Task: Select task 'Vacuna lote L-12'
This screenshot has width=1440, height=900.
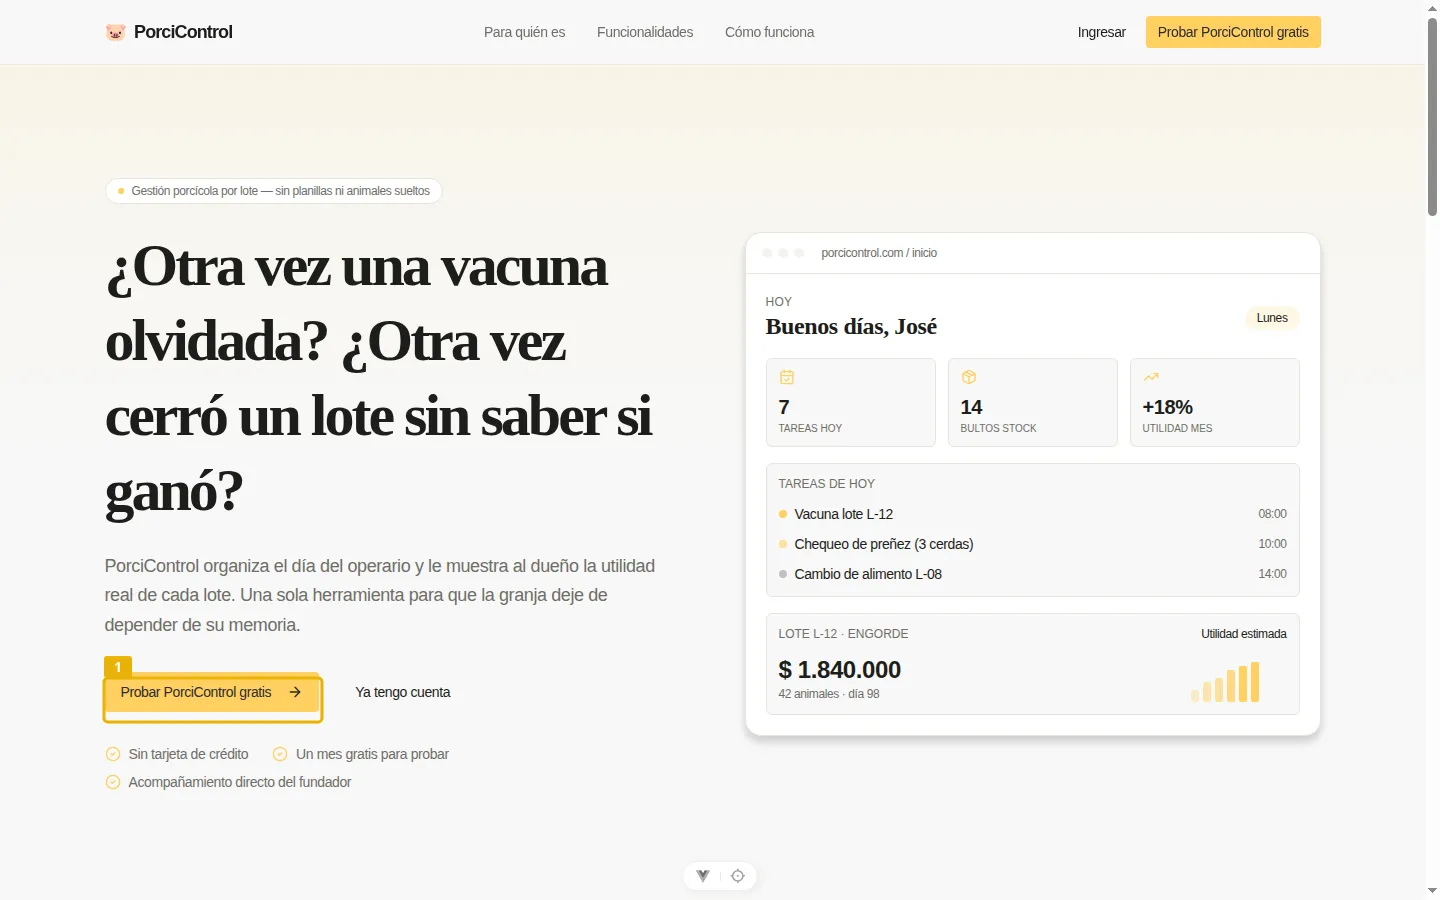Action: [x=843, y=514]
